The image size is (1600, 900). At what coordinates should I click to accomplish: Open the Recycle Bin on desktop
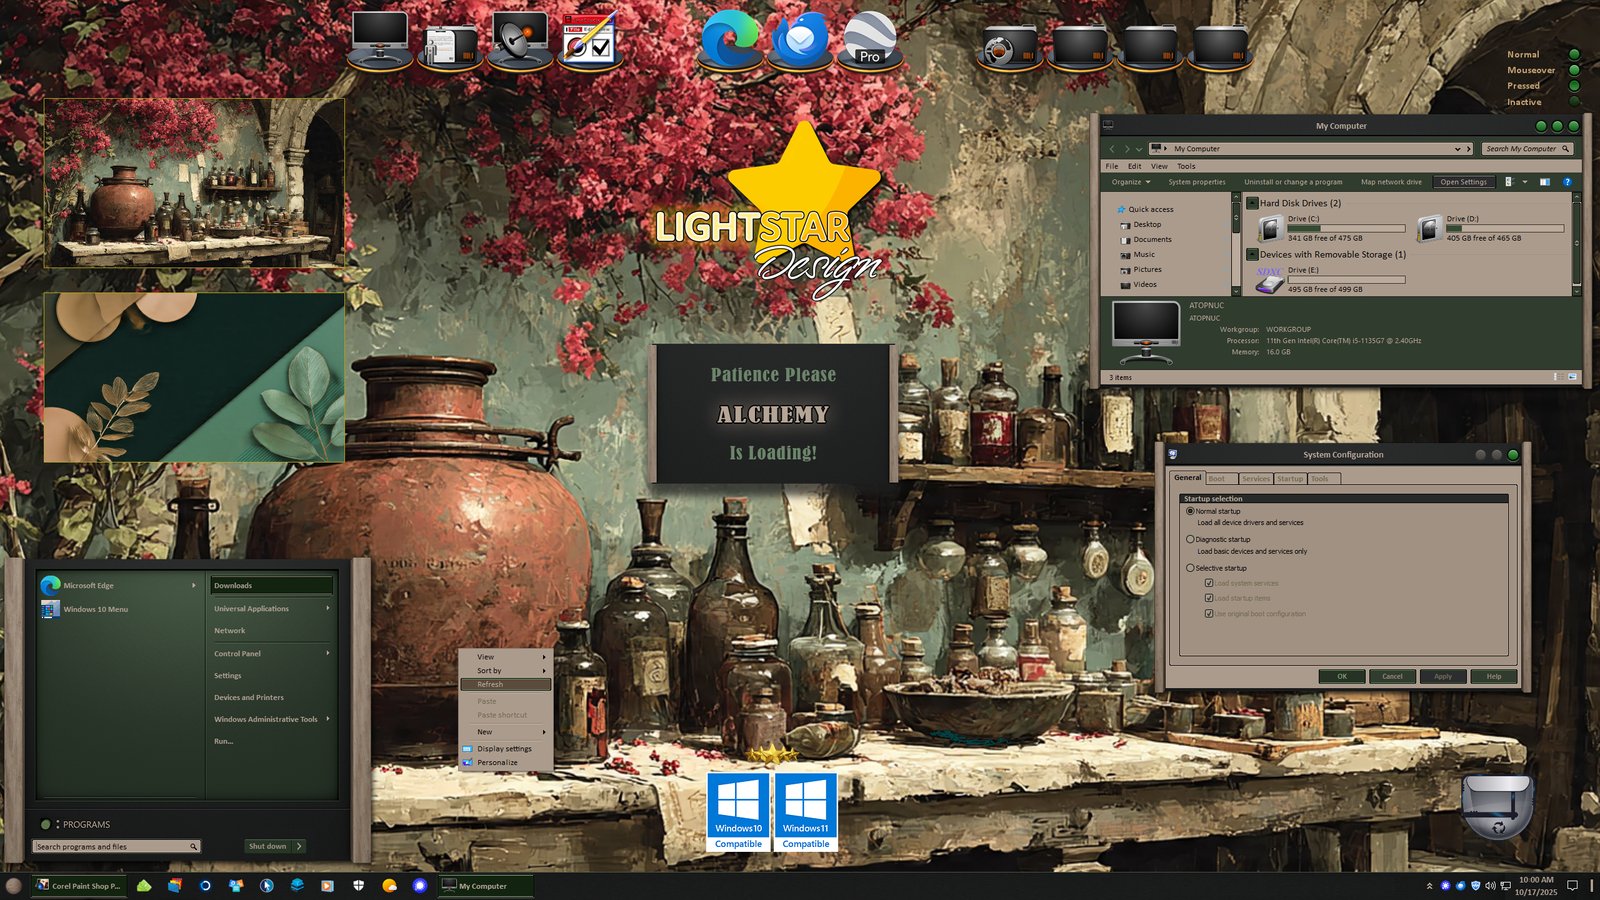1497,805
